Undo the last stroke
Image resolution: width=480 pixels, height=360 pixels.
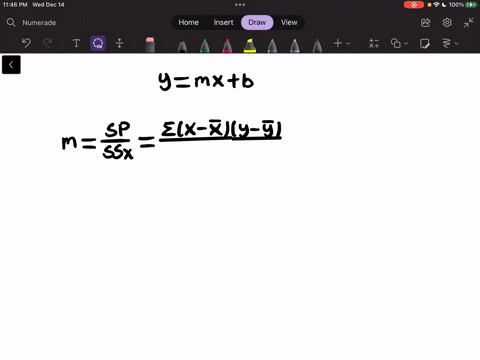click(26, 43)
